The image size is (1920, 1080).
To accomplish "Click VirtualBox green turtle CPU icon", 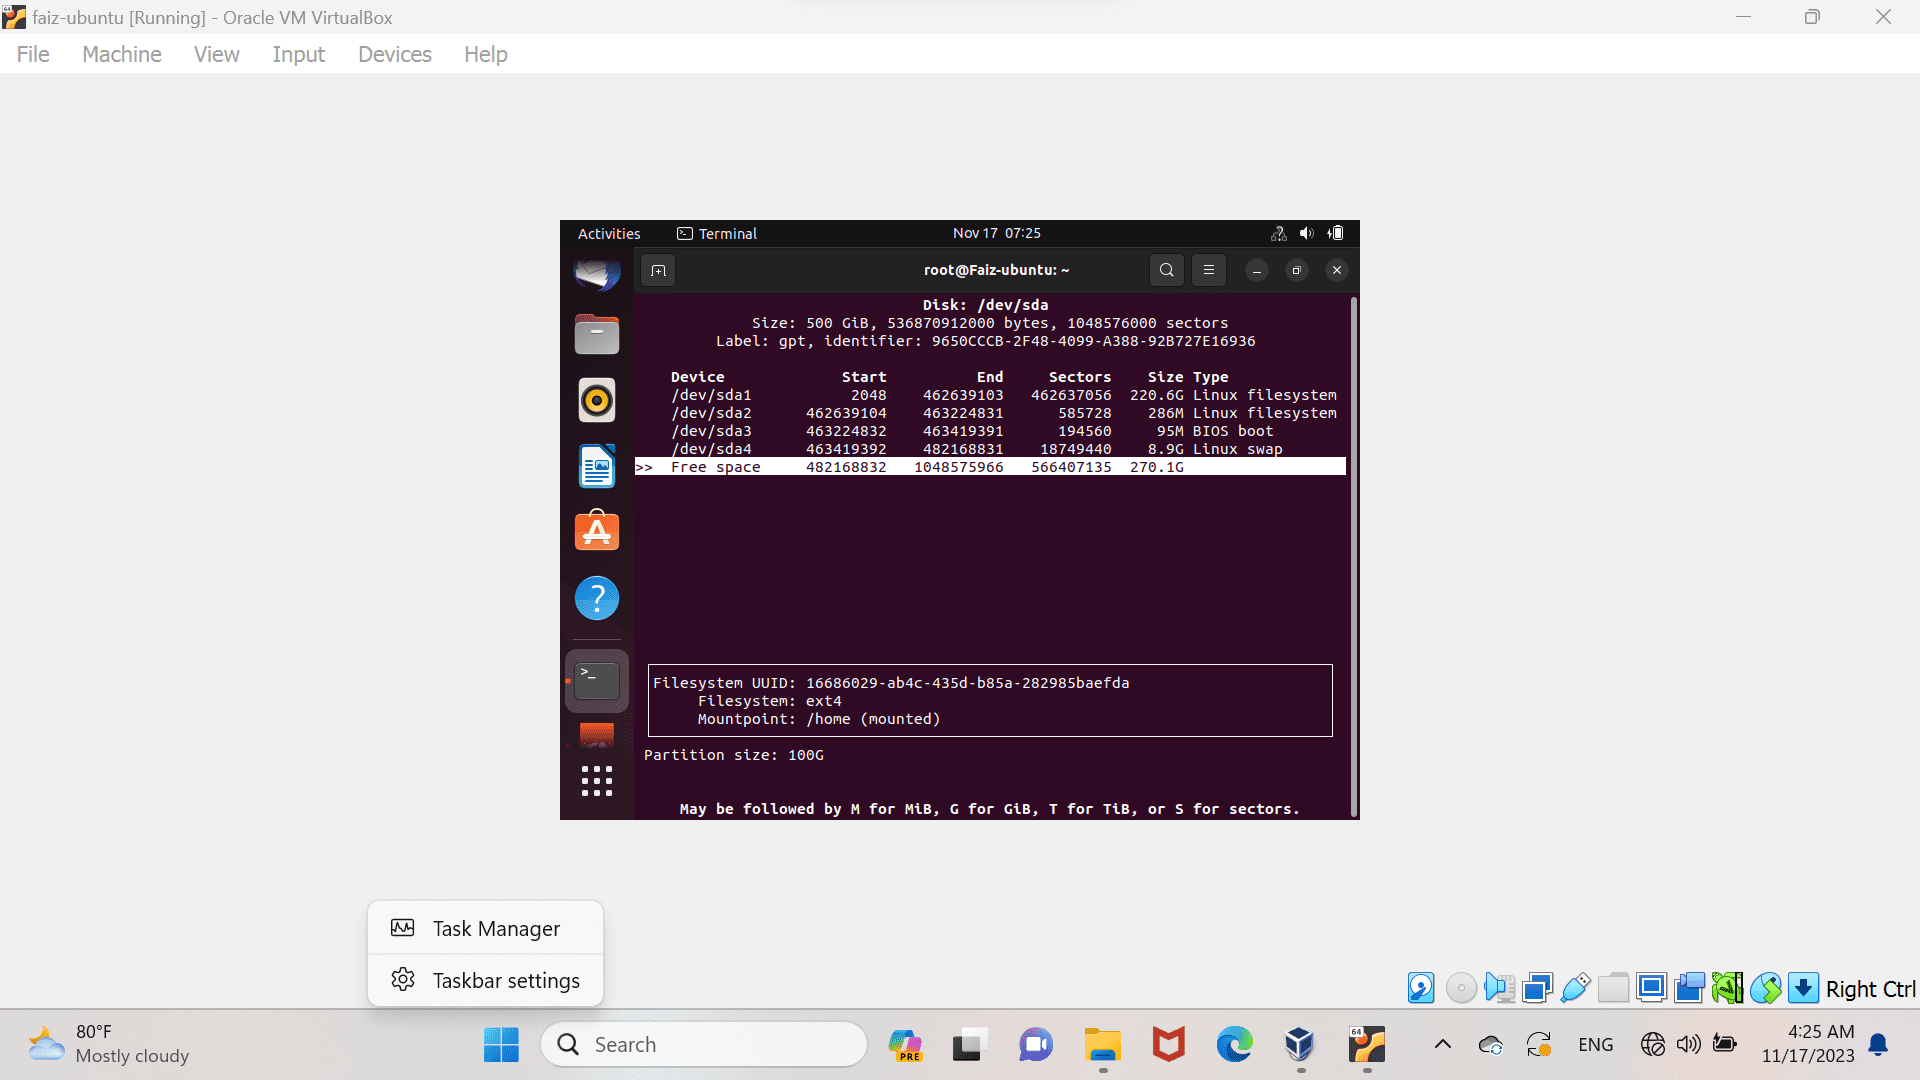I will point(1727,988).
